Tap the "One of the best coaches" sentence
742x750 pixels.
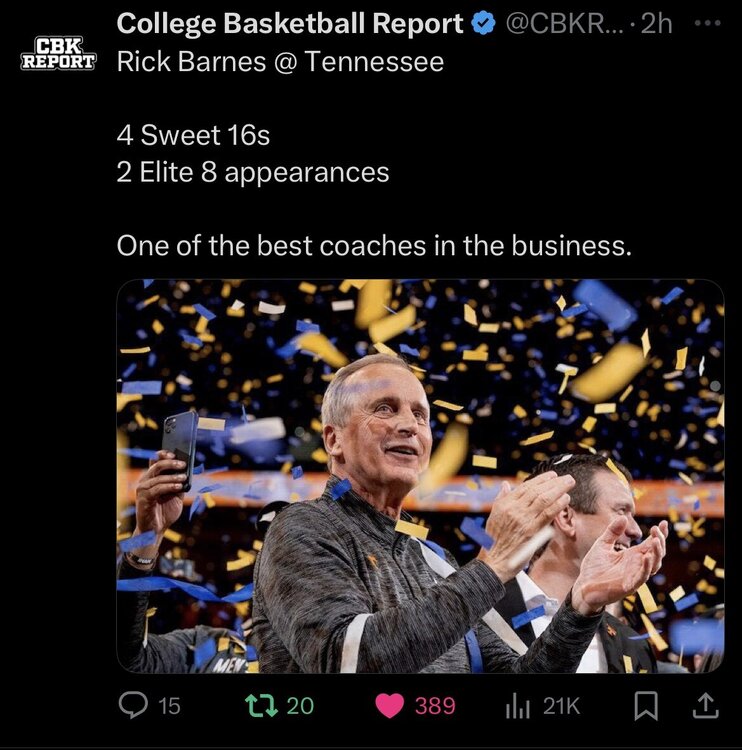click(374, 245)
